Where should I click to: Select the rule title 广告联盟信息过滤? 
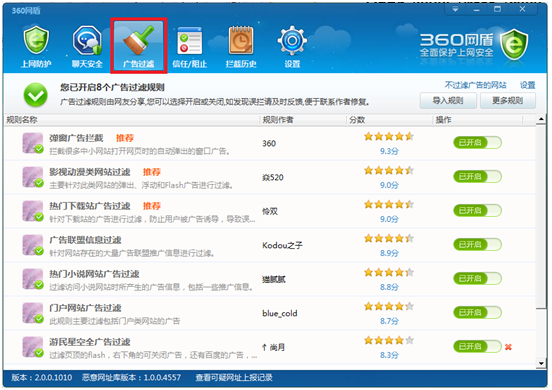pos(85,240)
